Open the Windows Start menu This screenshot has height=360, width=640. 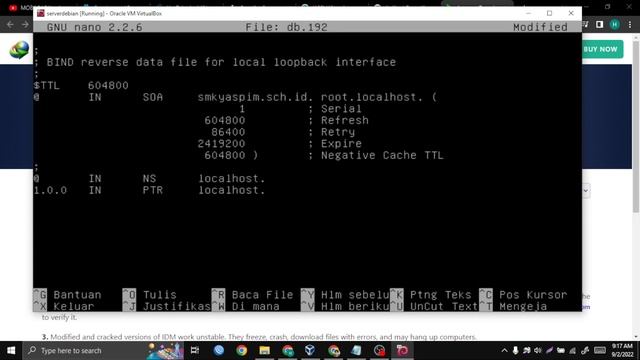click(11, 350)
